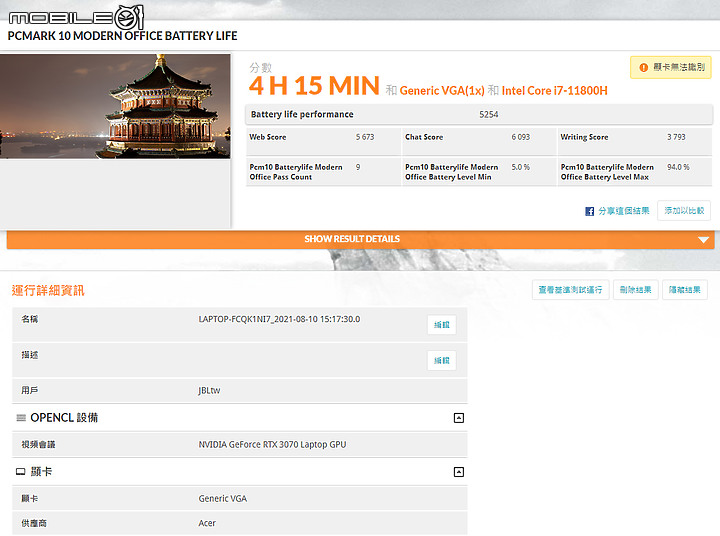
Task: Click the Battery Level Max value 94.0 %
Action: [678, 167]
